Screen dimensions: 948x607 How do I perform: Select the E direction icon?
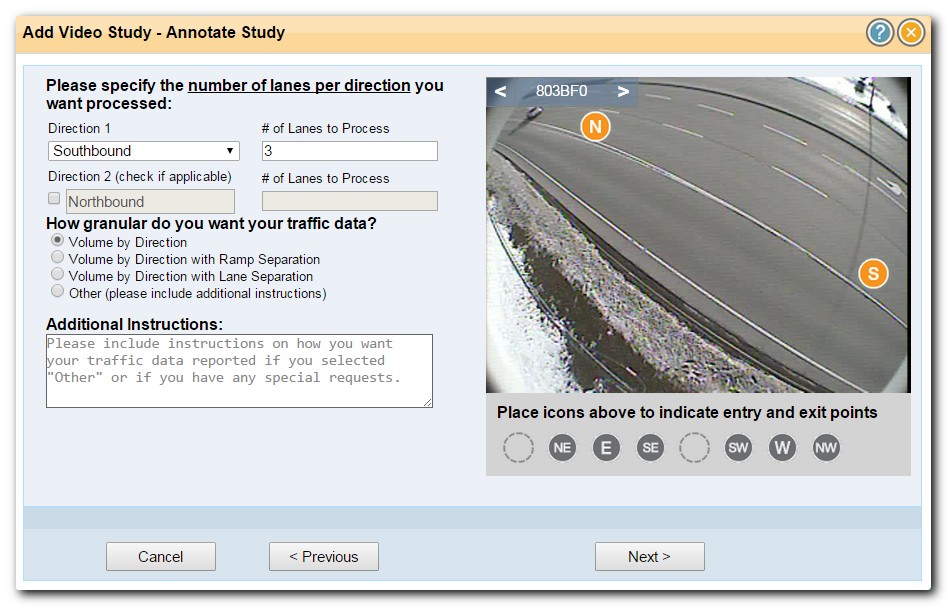pyautogui.click(x=606, y=447)
